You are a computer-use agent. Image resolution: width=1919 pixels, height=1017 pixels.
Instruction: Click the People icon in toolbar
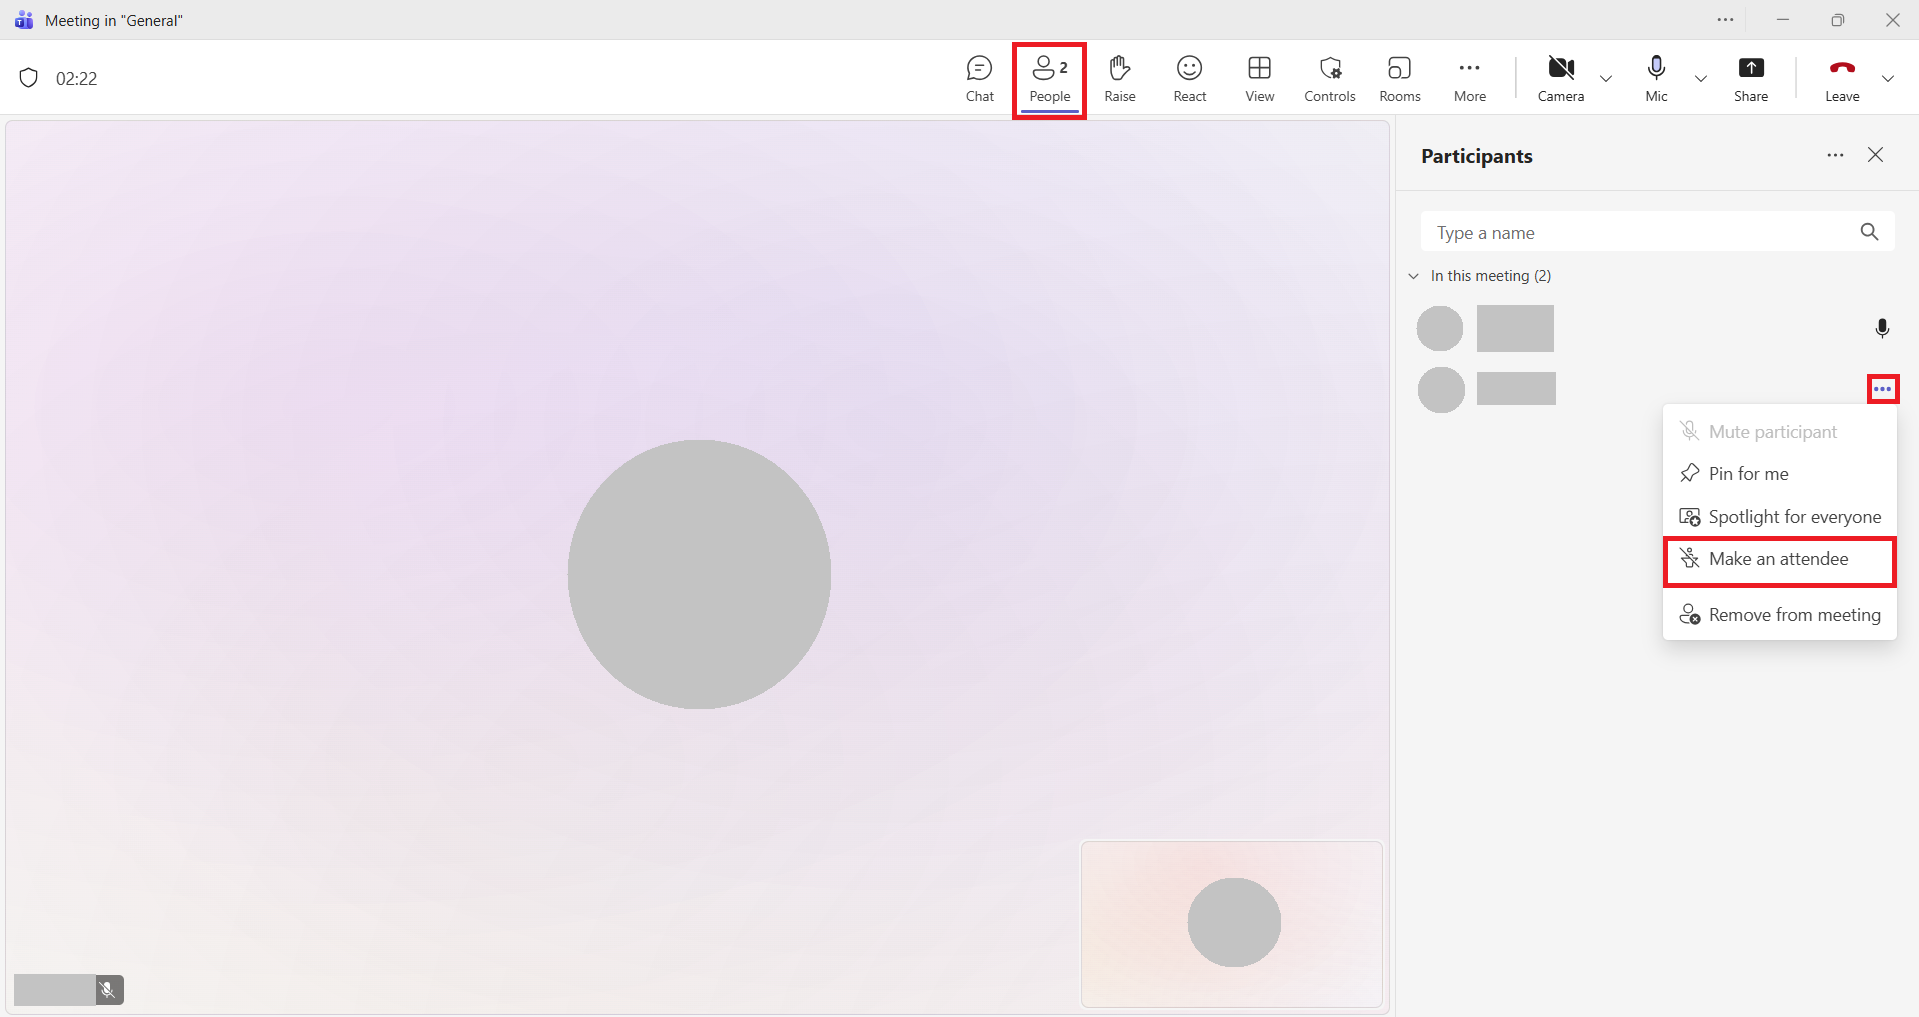(x=1049, y=79)
